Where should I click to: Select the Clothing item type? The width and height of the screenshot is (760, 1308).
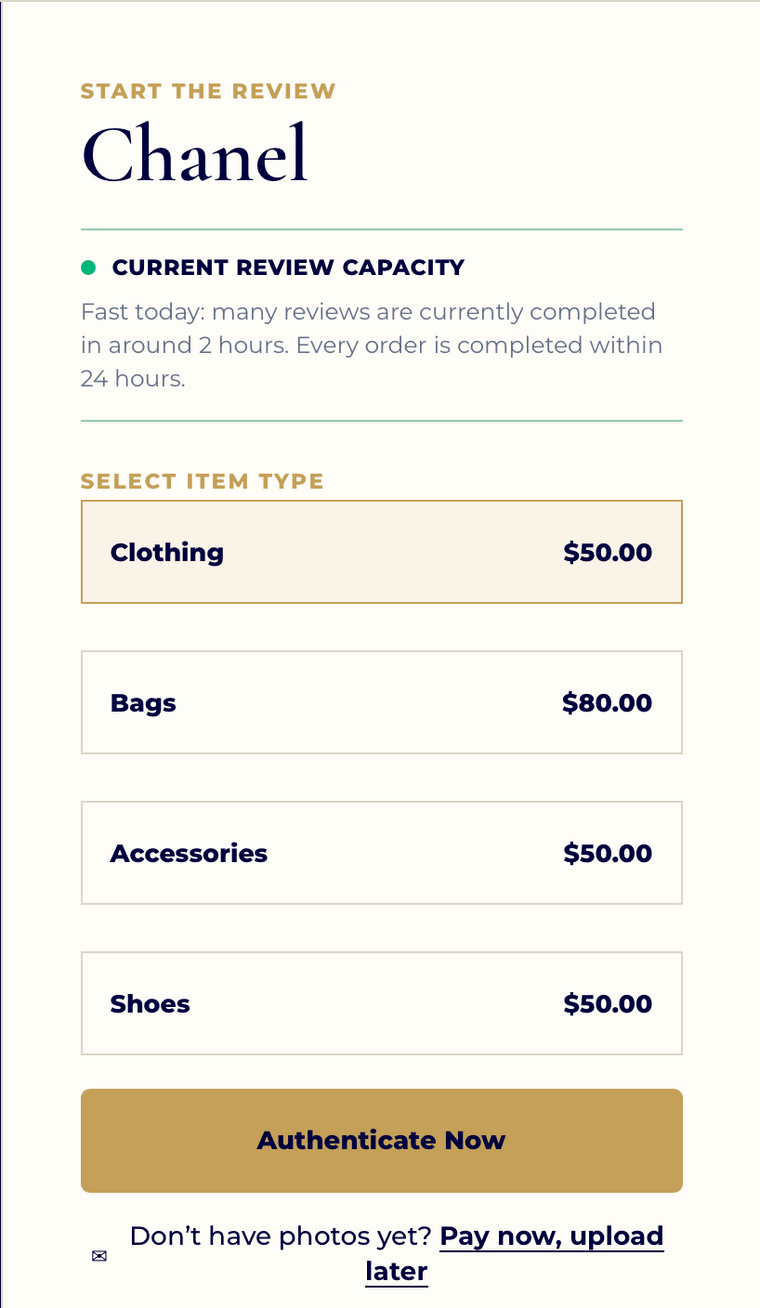point(382,552)
